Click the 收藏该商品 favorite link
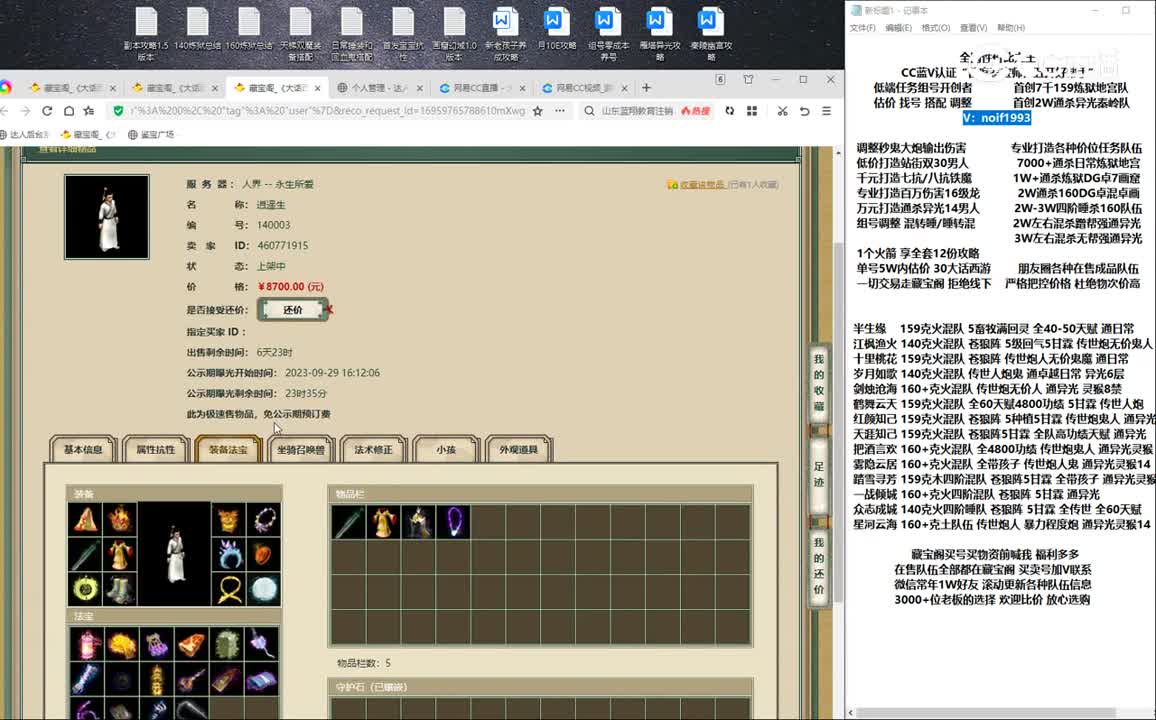 pyautogui.click(x=701, y=184)
